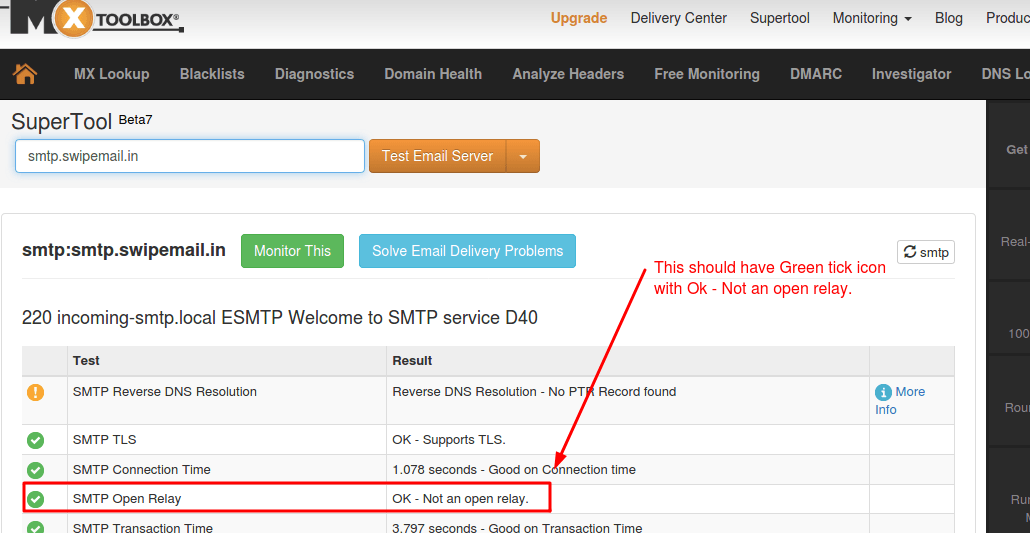Click SMTP Connection Time test name
Image resolution: width=1030 pixels, height=533 pixels.
point(142,470)
